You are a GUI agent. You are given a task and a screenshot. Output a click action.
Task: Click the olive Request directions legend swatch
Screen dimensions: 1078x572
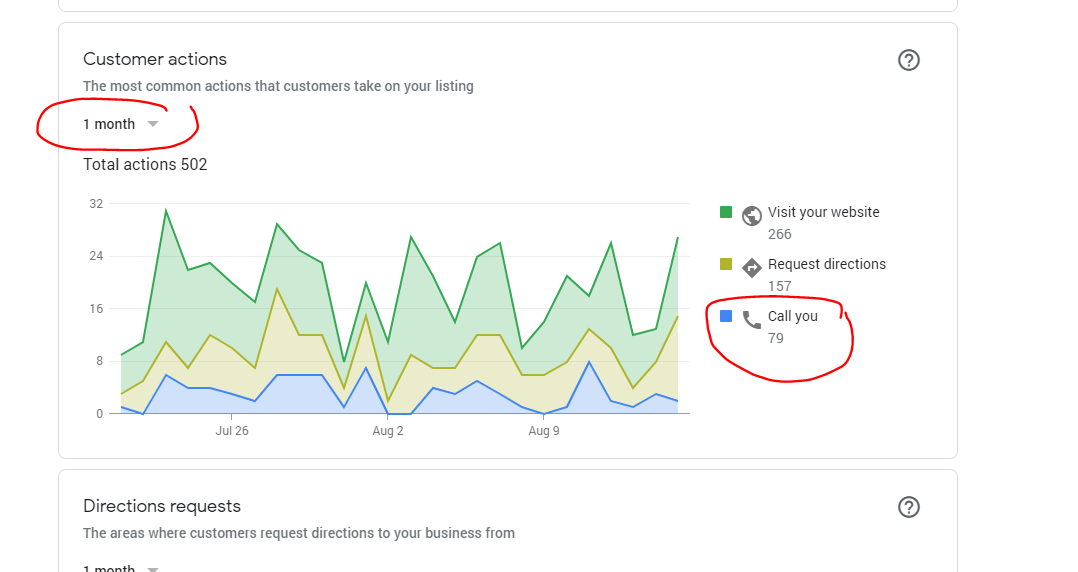(726, 264)
